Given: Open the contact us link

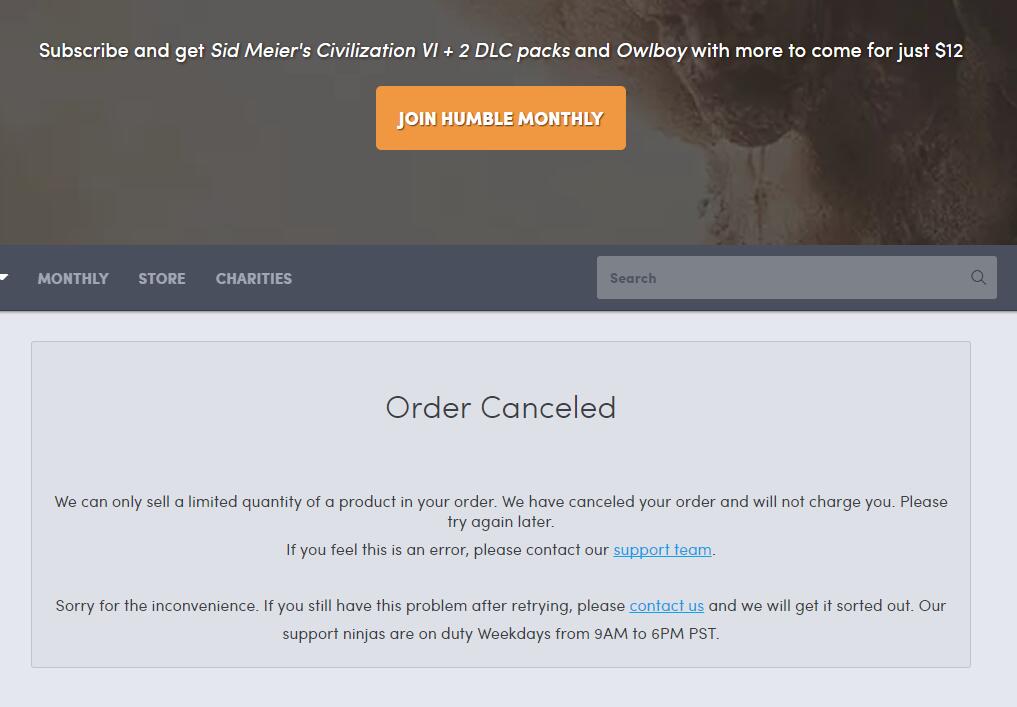Looking at the screenshot, I should (x=666, y=606).
